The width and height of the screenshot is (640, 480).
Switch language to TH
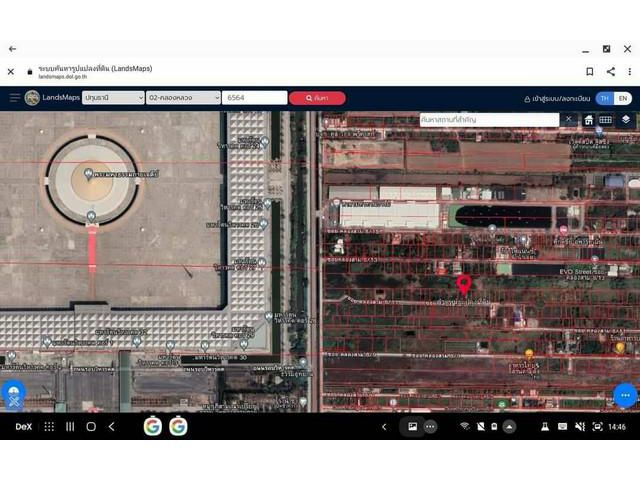pyautogui.click(x=604, y=98)
